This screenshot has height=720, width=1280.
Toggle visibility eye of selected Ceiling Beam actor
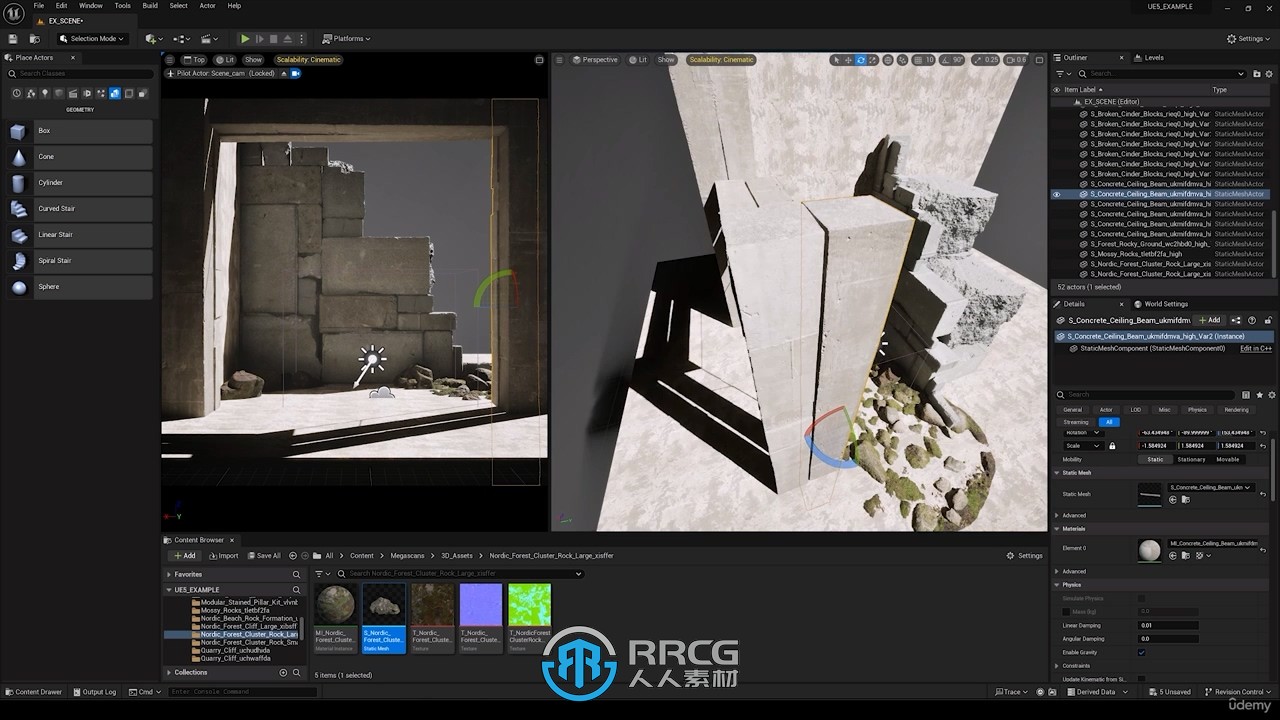[1056, 194]
